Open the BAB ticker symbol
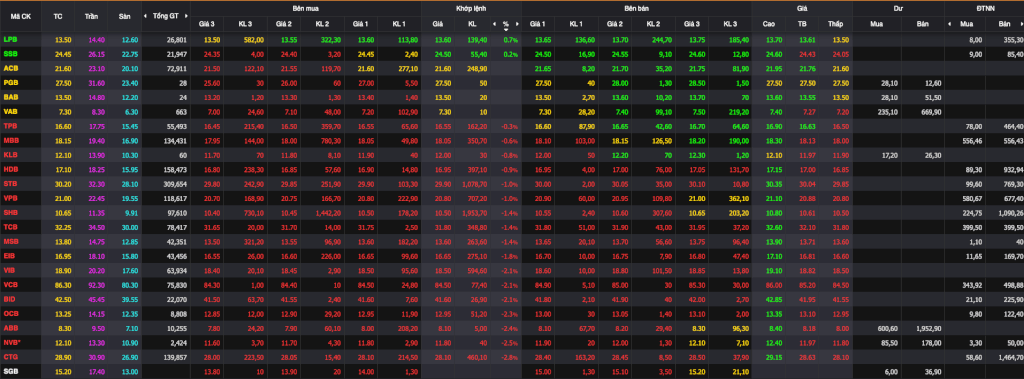The image size is (1024, 379). tap(10, 97)
